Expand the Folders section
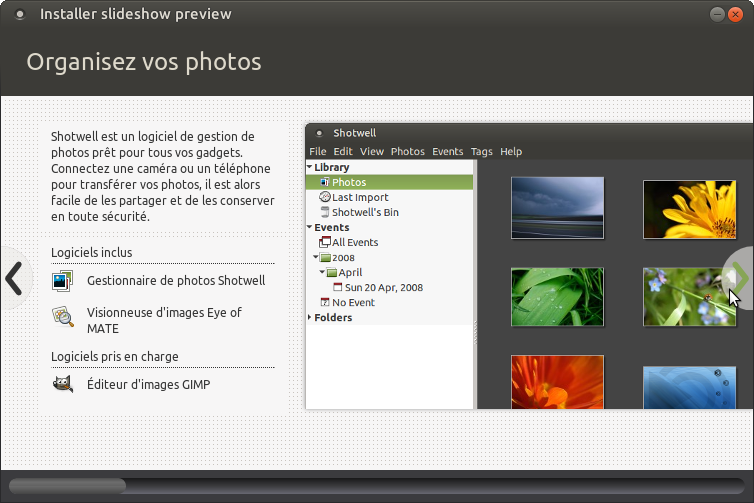 click(310, 317)
